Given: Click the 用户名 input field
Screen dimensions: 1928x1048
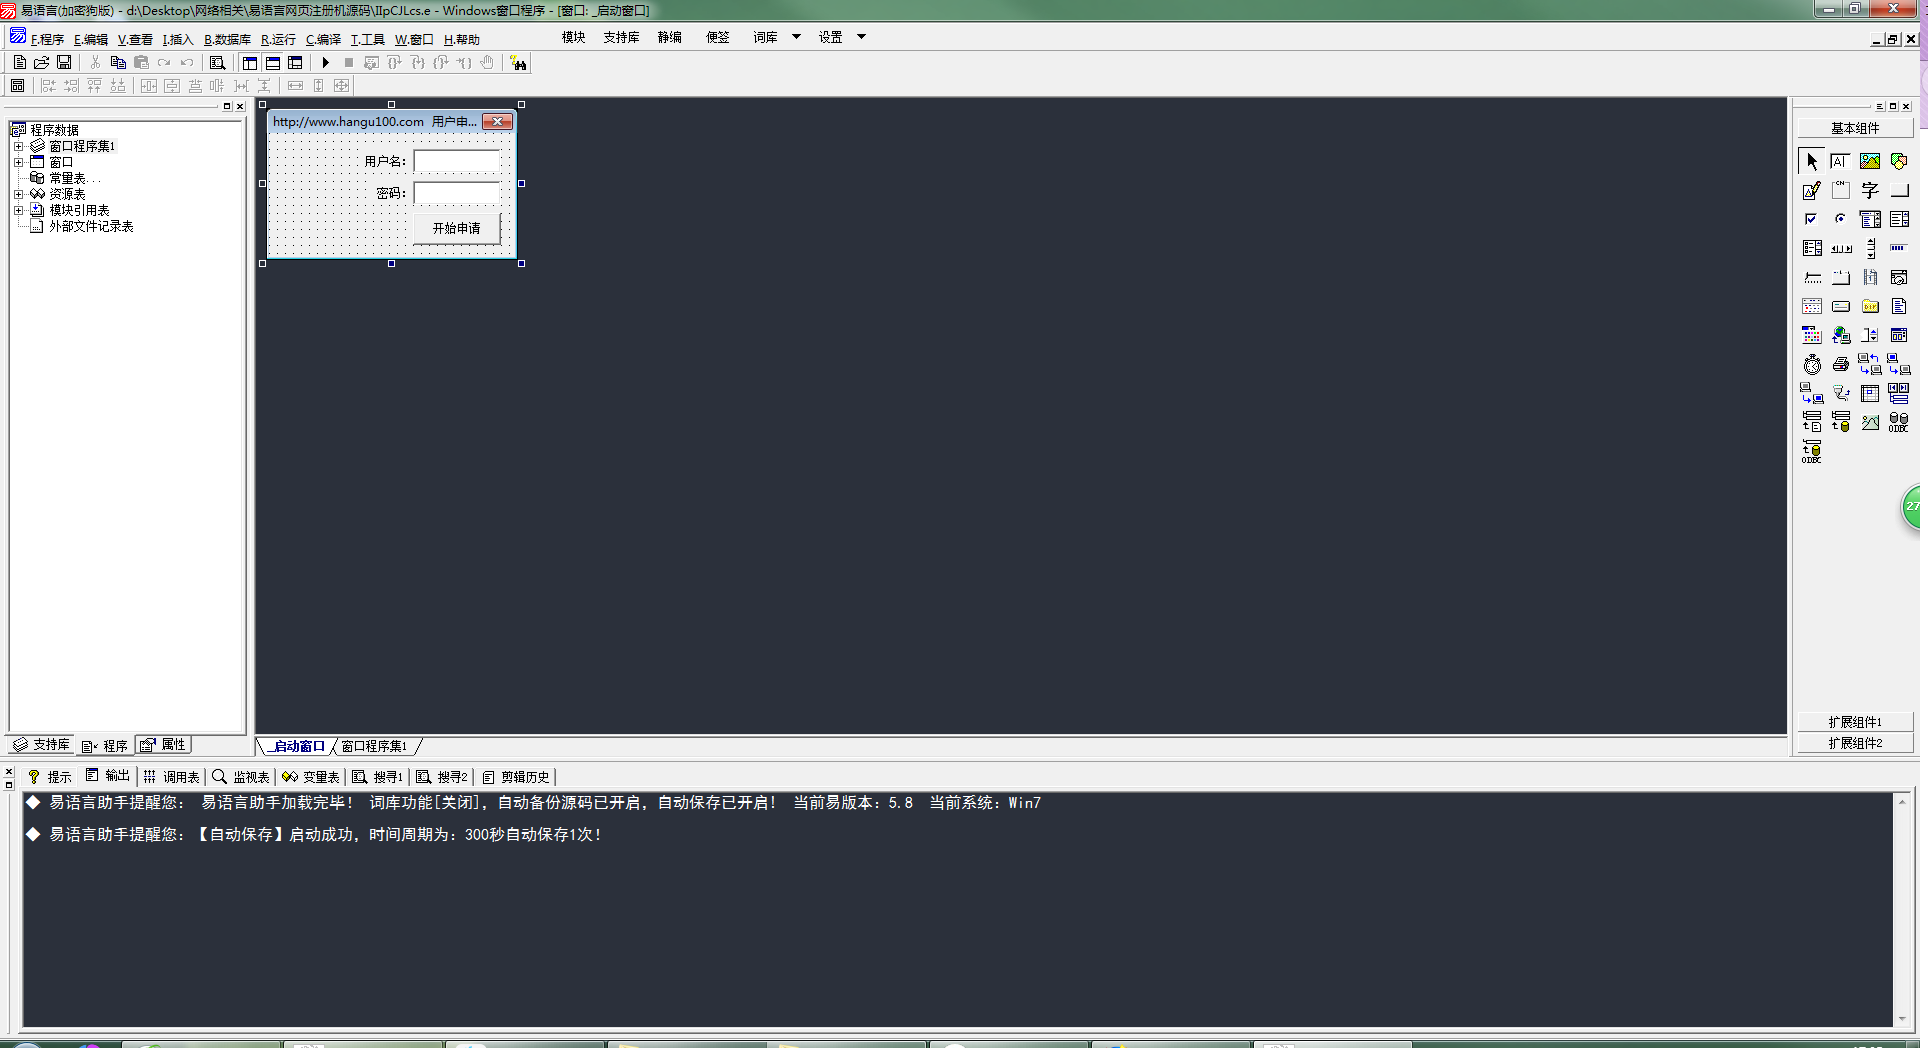Looking at the screenshot, I should point(457,162).
